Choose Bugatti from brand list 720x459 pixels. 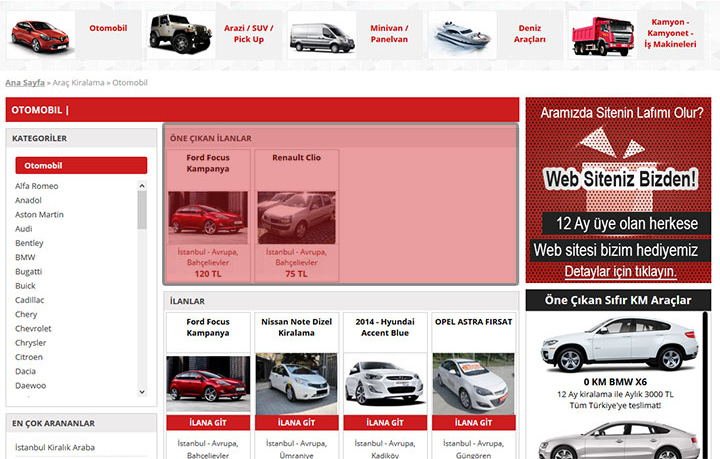[x=28, y=271]
